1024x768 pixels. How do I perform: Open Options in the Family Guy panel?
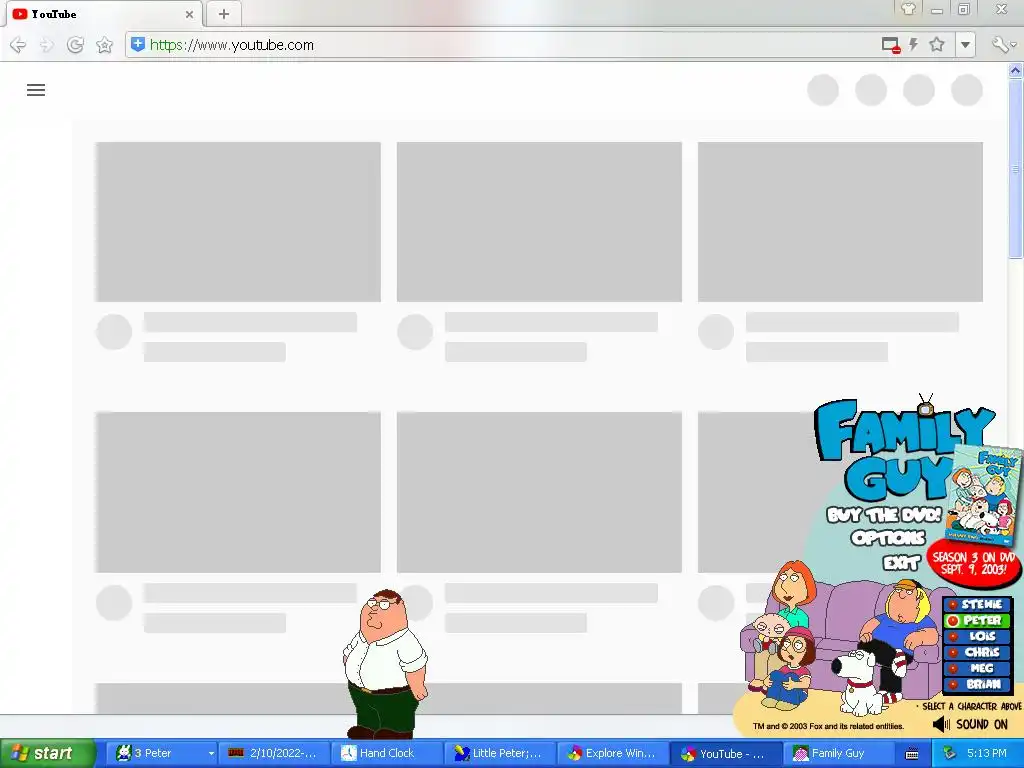coord(888,537)
